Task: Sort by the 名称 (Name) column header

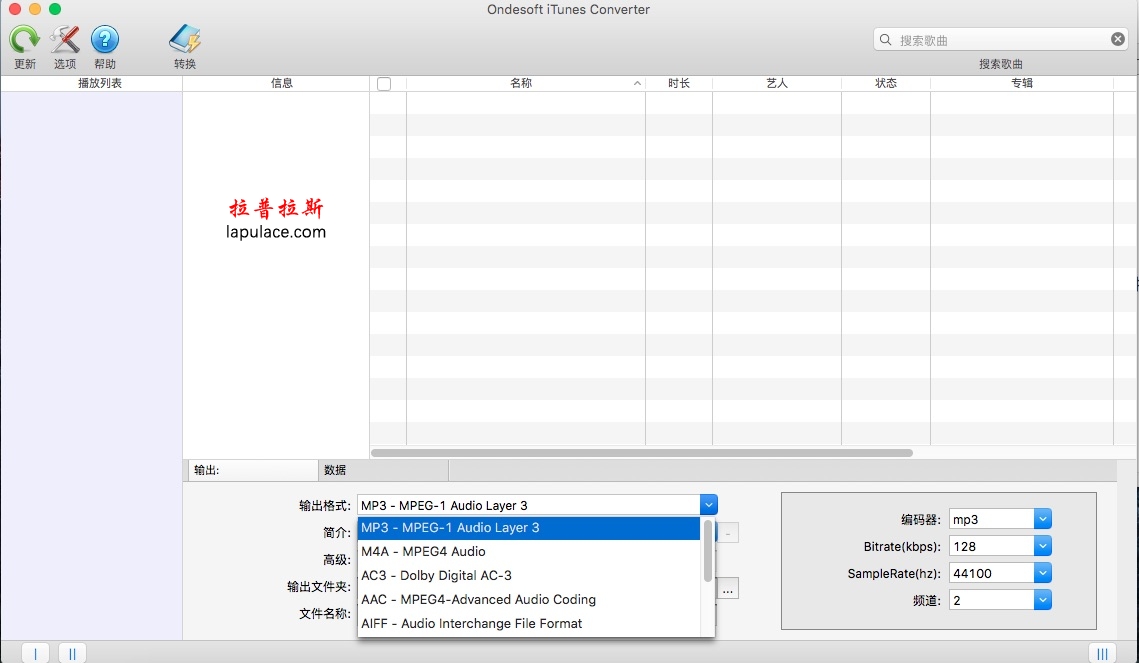Action: click(x=525, y=84)
